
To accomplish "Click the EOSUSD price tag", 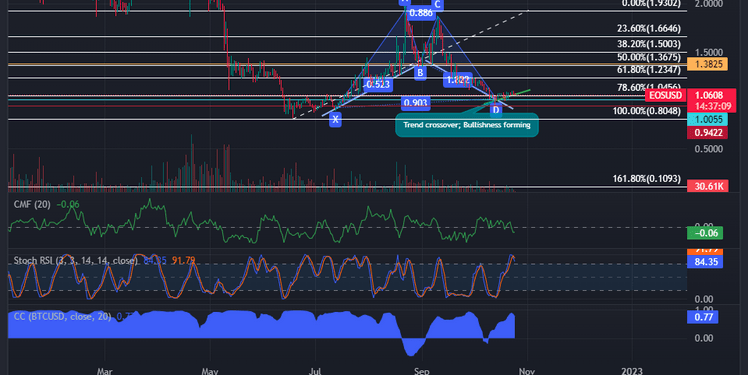I will click(x=665, y=95).
